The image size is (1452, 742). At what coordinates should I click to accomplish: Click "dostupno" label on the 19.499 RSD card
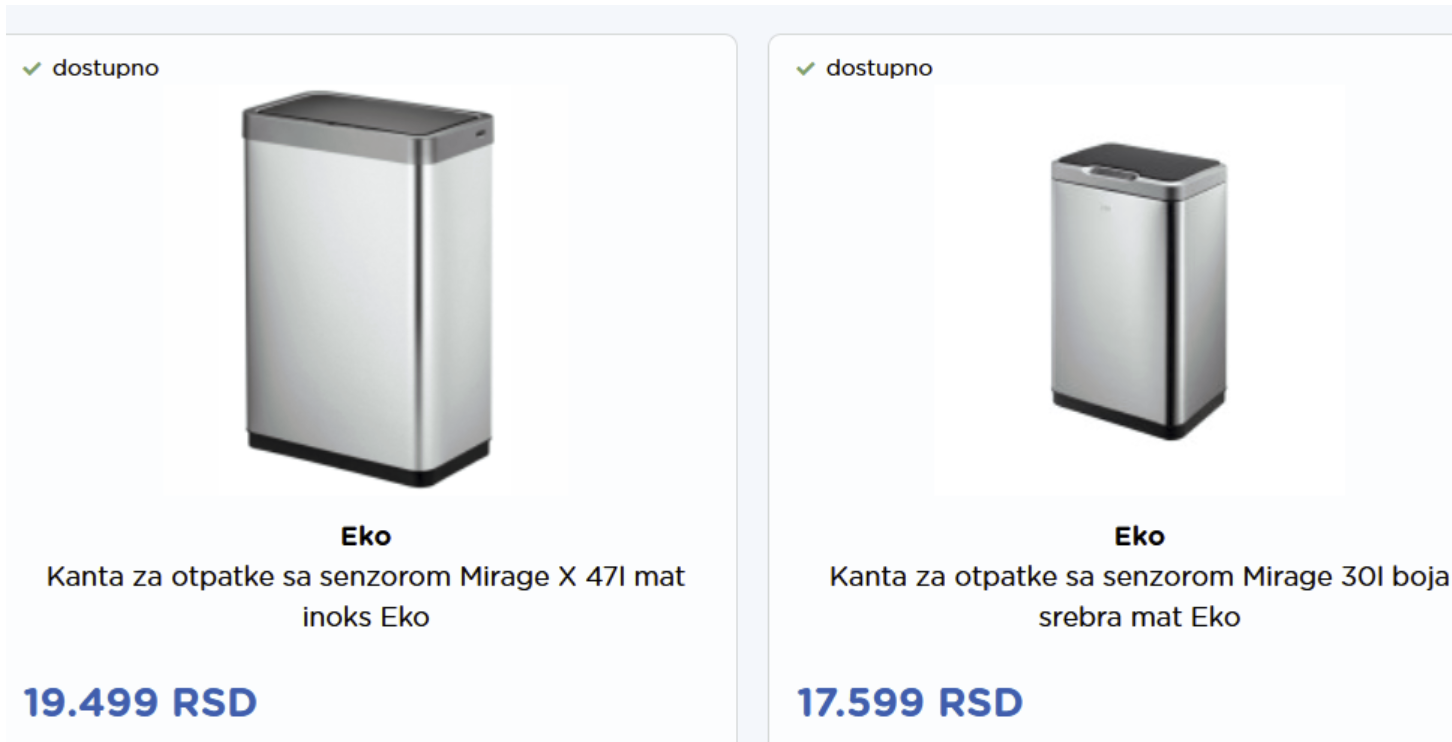pyautogui.click(x=105, y=68)
